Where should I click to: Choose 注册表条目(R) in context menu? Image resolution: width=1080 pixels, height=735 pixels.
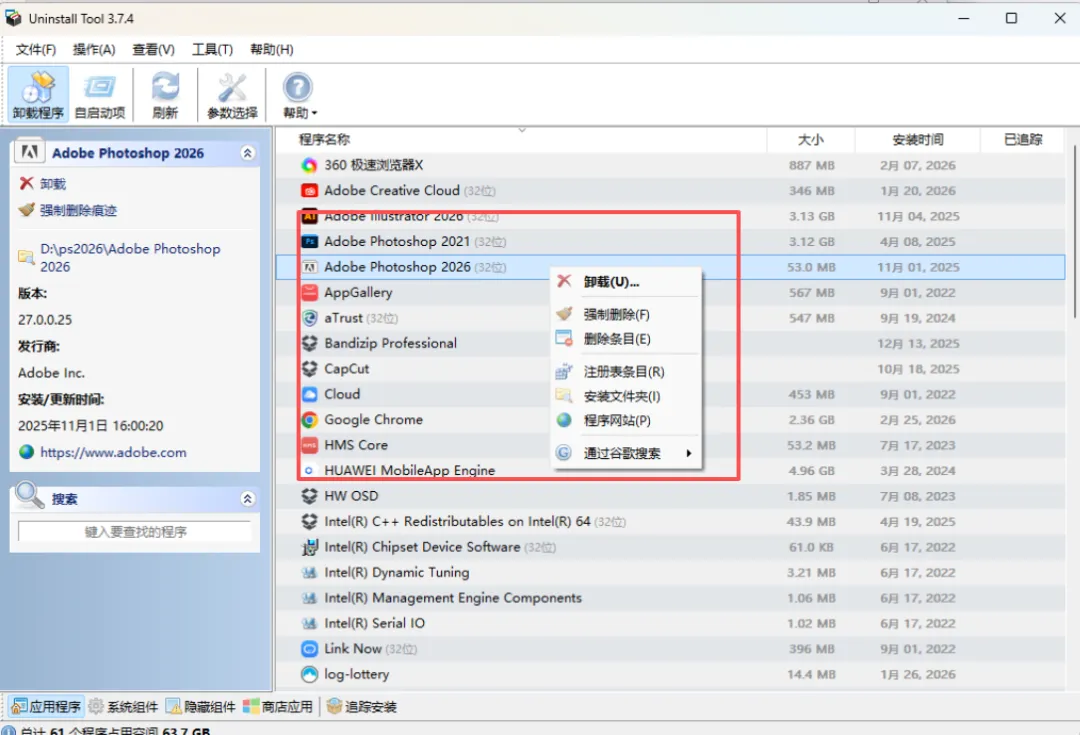point(626,371)
